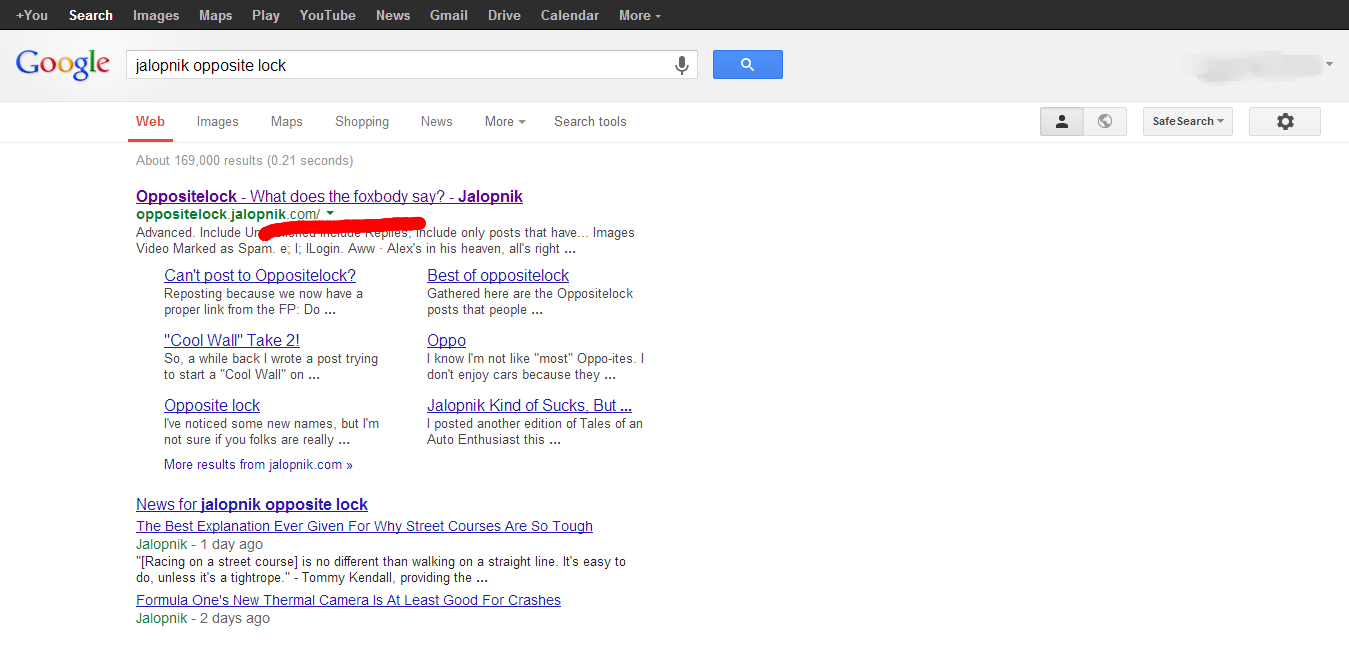Open Play in the top bar
This screenshot has width=1349, height=650.
266,15
